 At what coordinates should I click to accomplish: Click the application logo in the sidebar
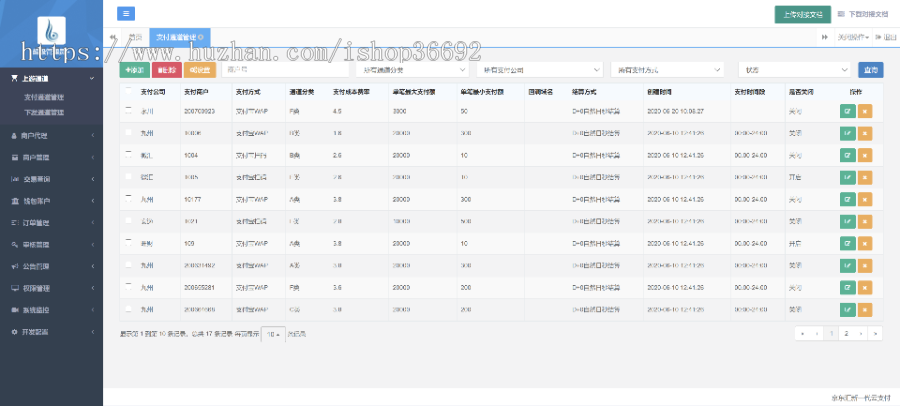(x=51, y=37)
